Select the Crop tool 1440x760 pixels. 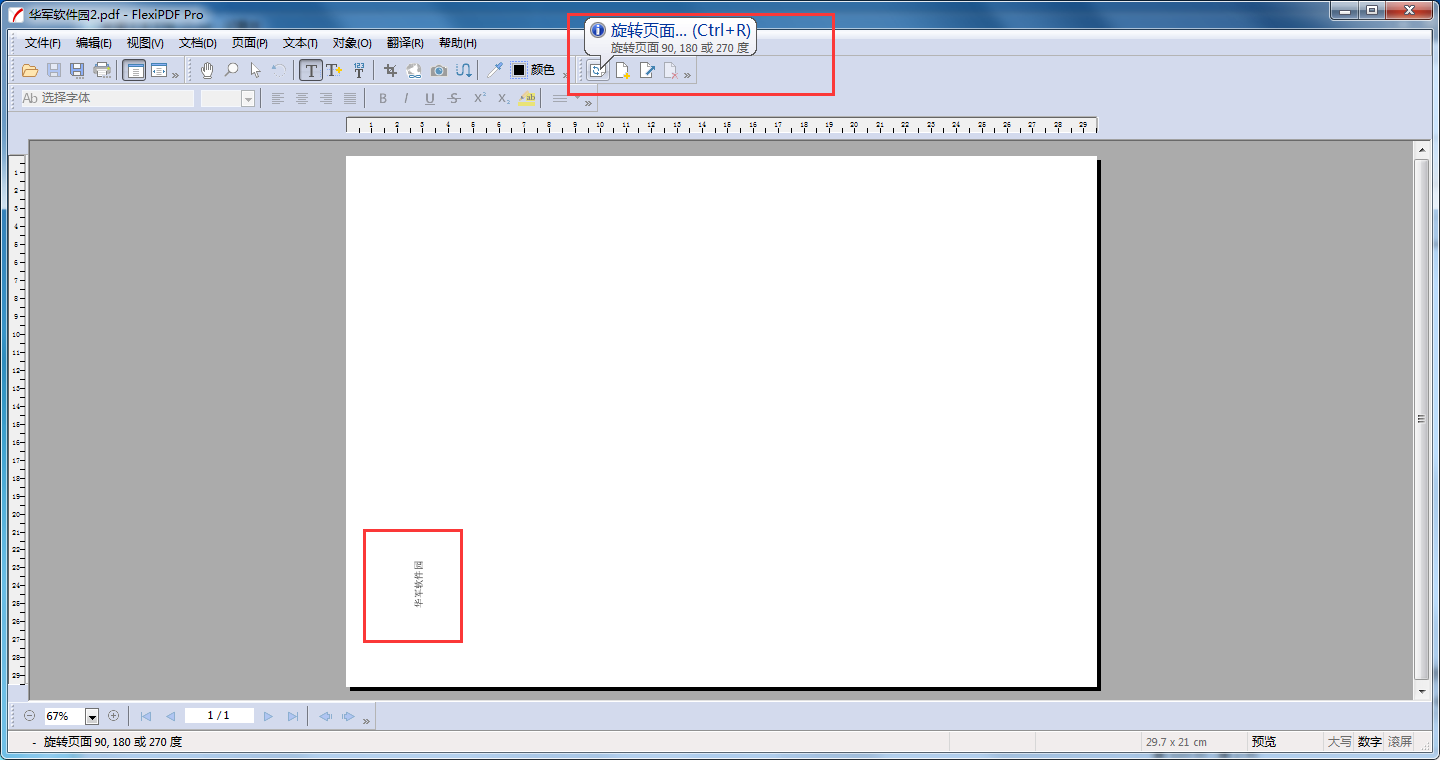(391, 70)
